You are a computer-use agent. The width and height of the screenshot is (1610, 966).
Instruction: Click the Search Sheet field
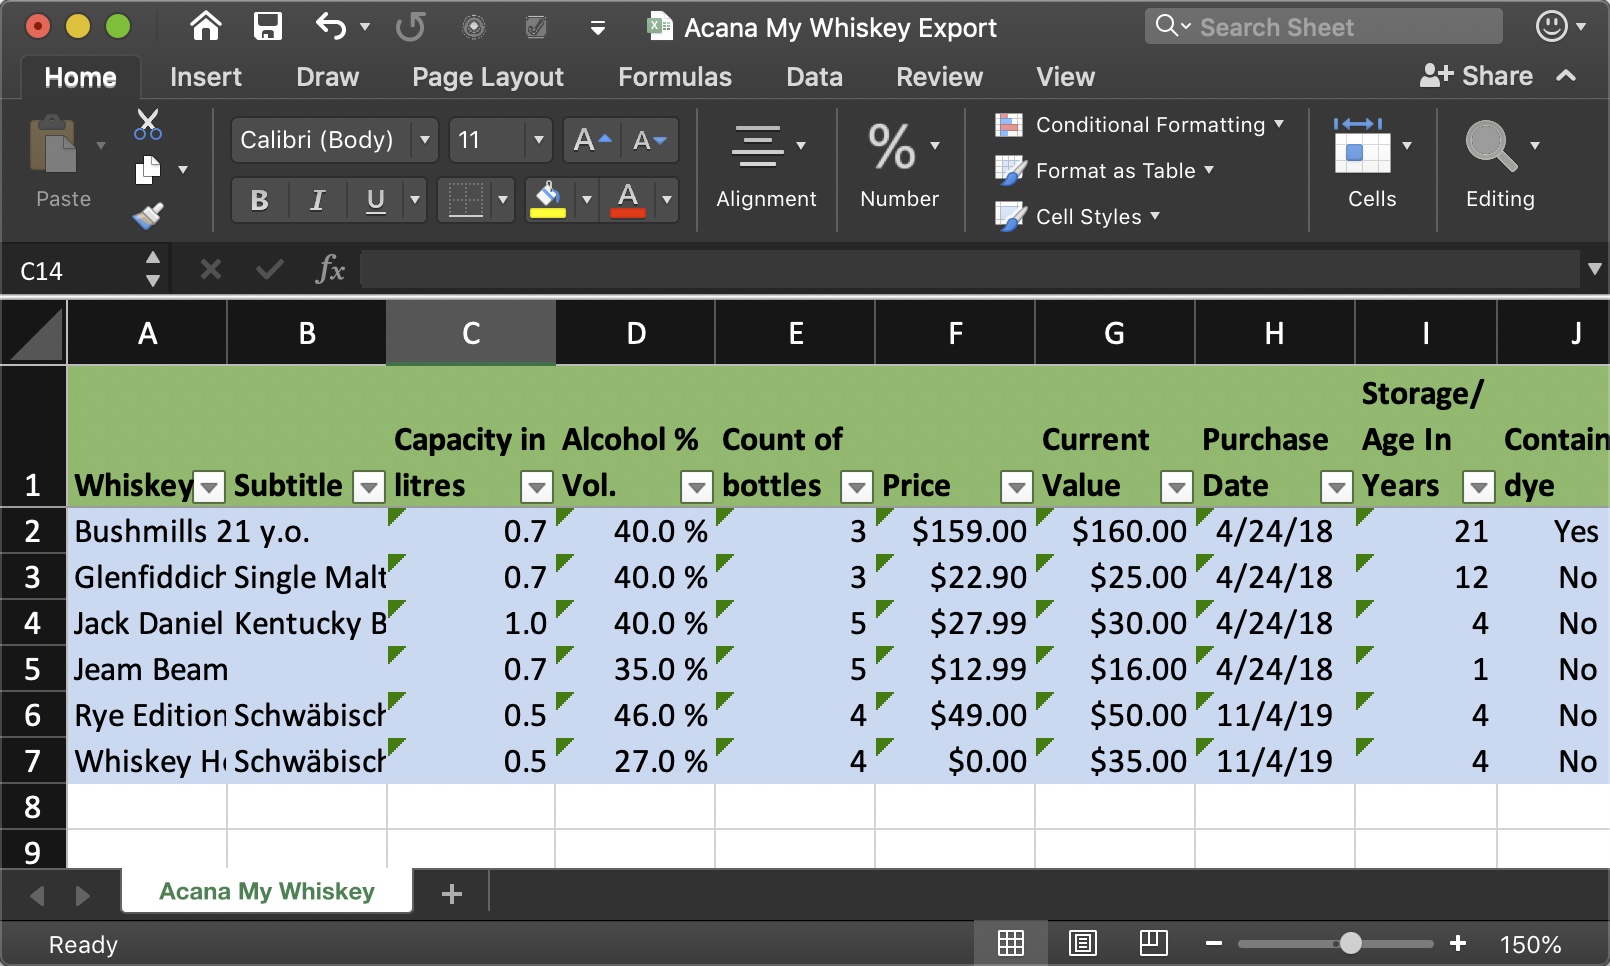tap(1323, 27)
